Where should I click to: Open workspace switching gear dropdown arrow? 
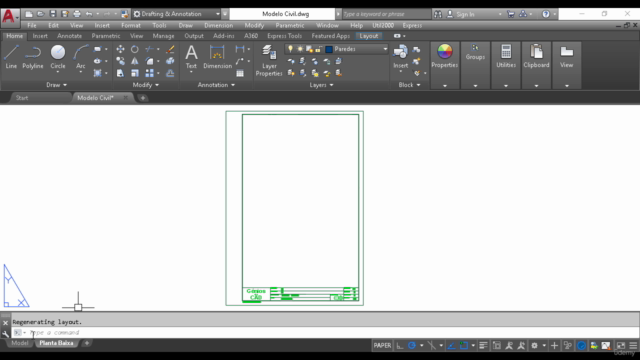[x=544, y=346]
